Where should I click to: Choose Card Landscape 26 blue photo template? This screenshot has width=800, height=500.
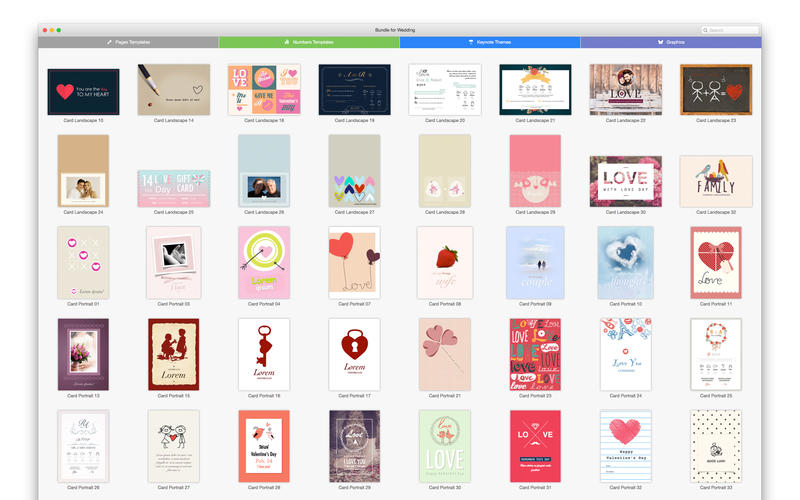pos(264,171)
